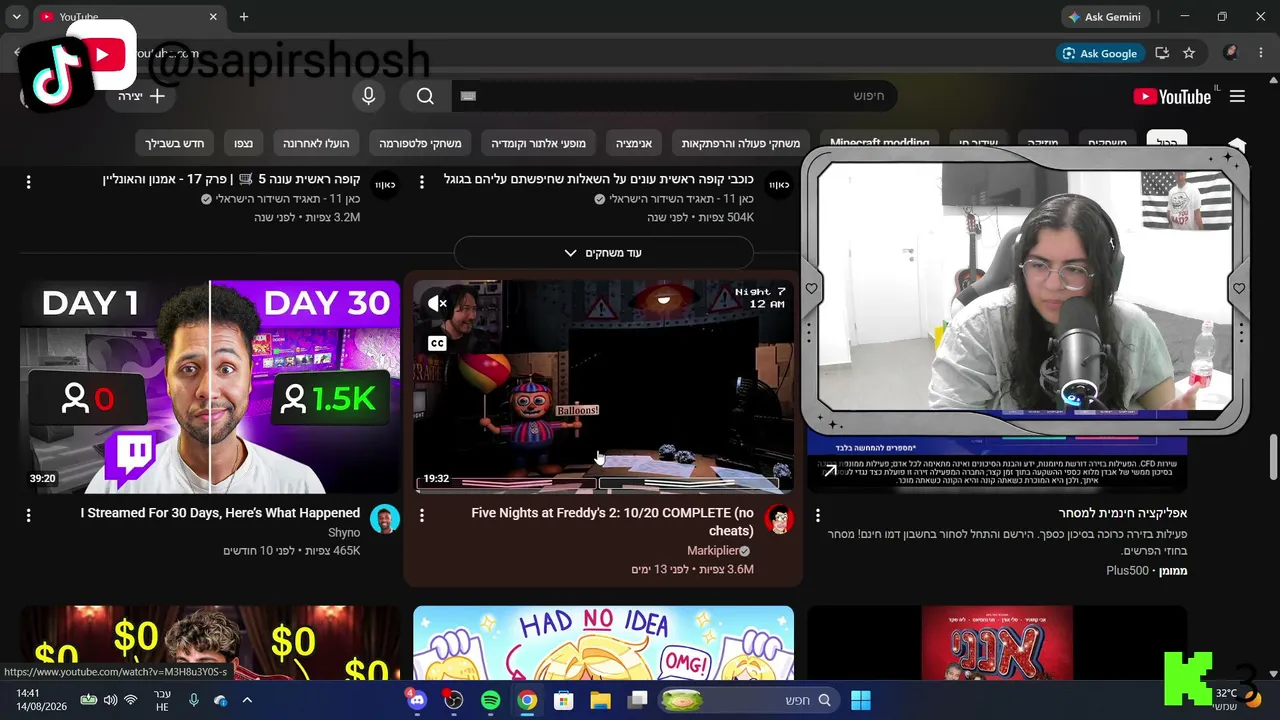Open the Shyno channel avatar
Screen dimensions: 1280x720
385,519
